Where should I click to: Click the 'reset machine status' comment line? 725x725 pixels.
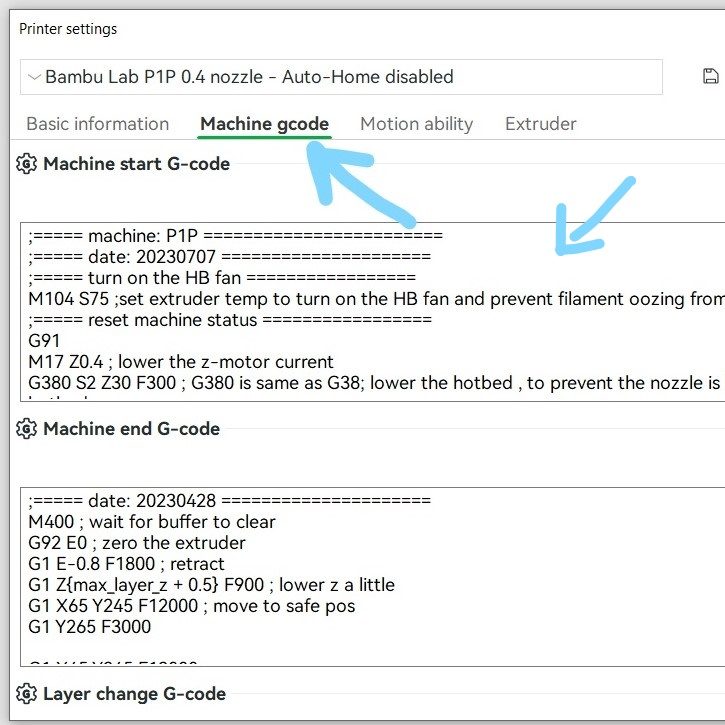click(230, 320)
